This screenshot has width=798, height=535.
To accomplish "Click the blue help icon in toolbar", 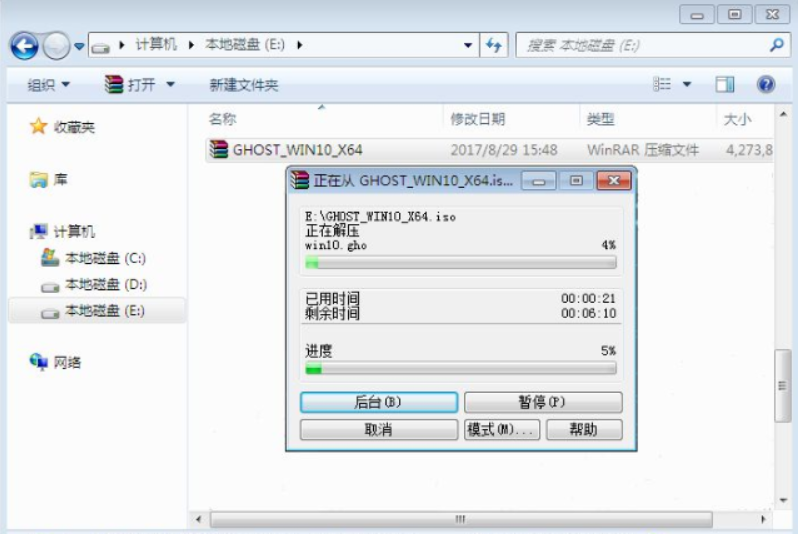I will (x=765, y=84).
